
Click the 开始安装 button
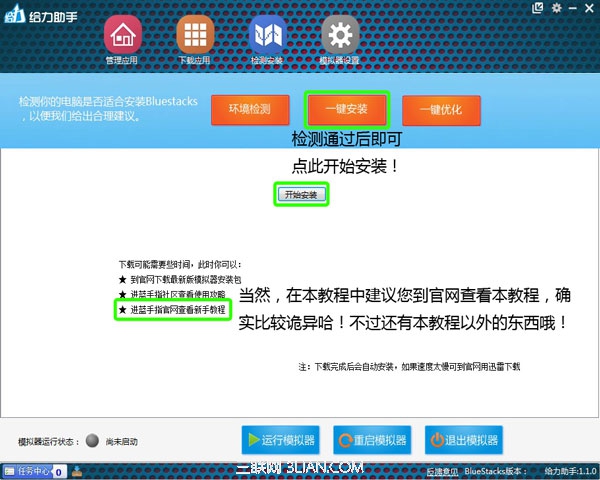tap(301, 194)
